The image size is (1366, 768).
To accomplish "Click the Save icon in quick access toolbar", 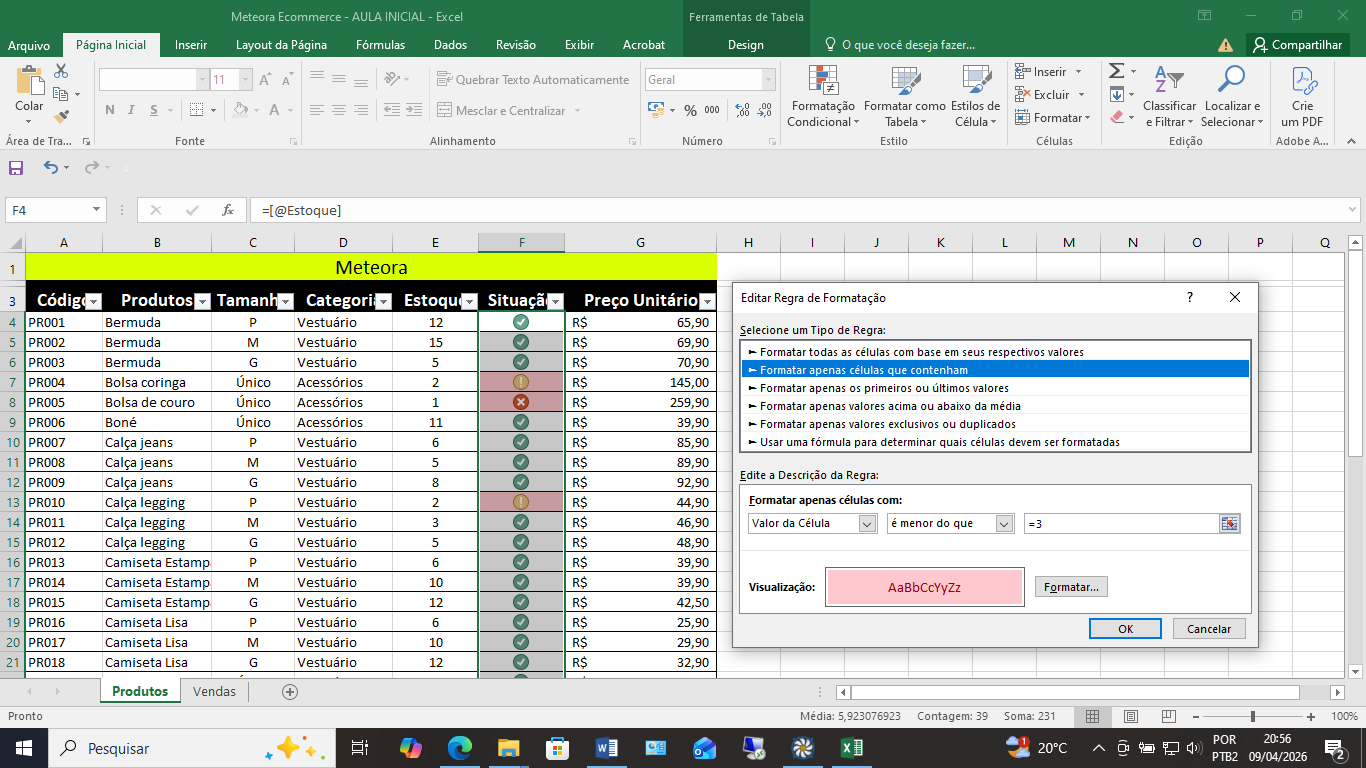I will (x=16, y=168).
